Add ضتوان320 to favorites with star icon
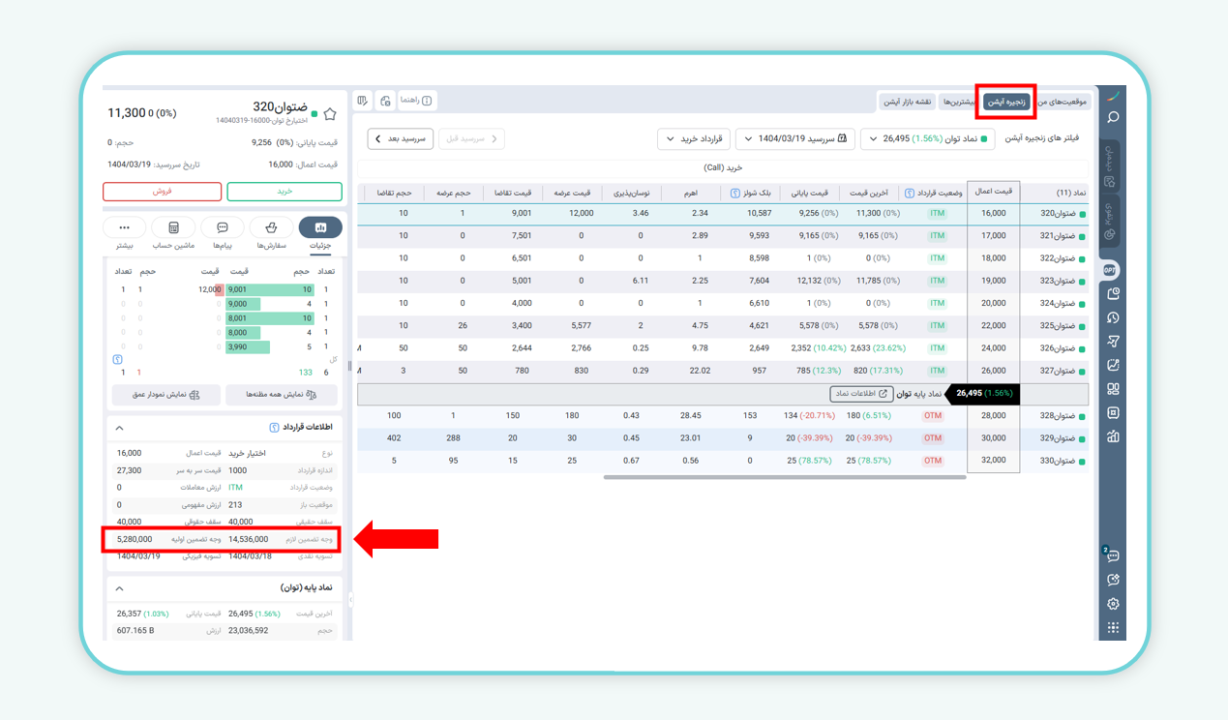 coord(330,114)
